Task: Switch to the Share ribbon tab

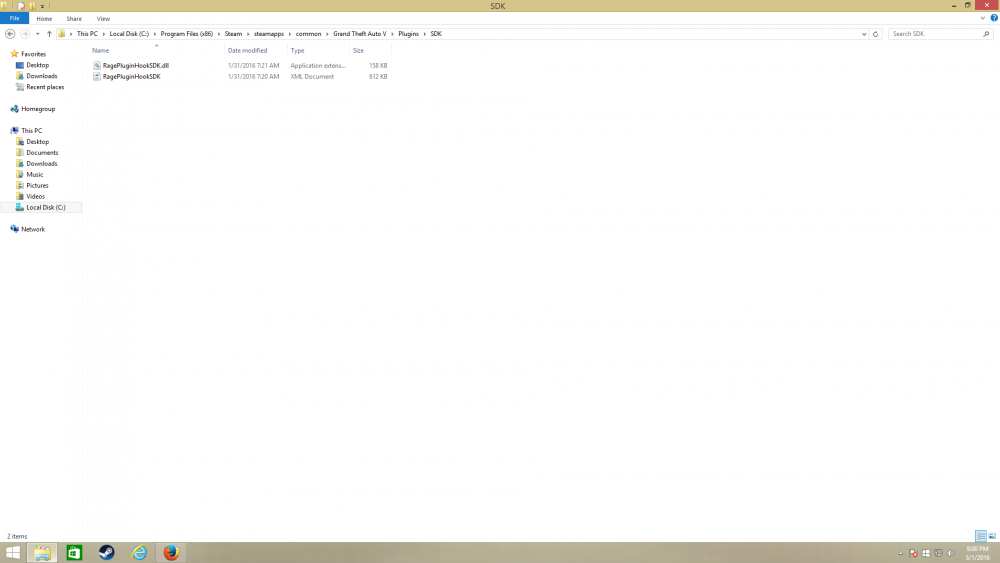Action: pyautogui.click(x=74, y=18)
